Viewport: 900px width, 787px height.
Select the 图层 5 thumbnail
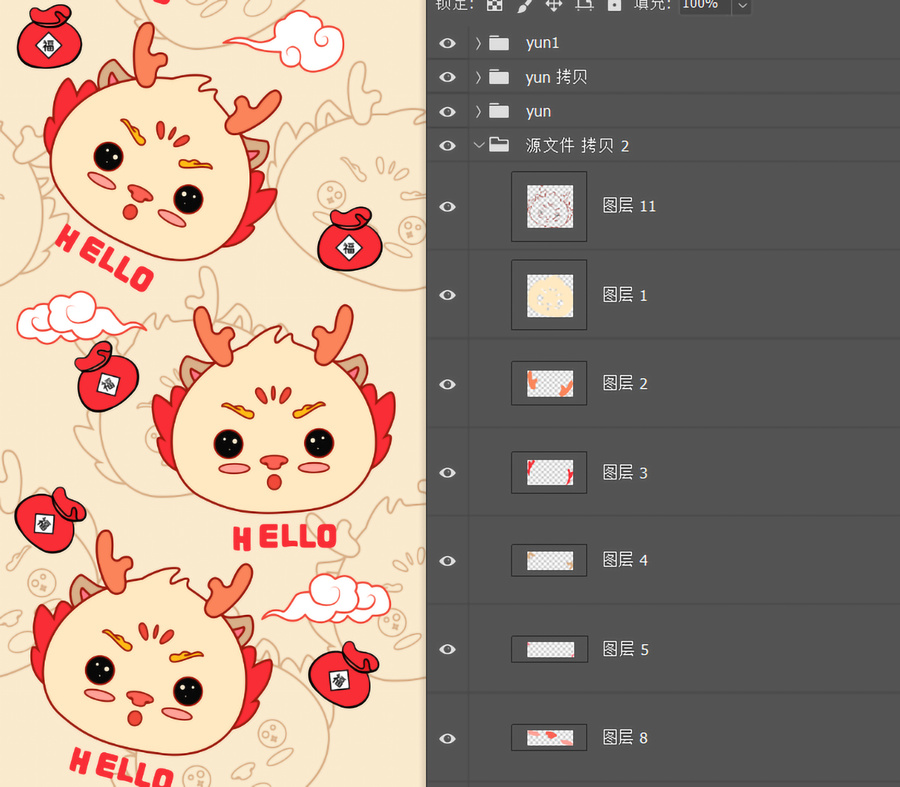(x=549, y=649)
